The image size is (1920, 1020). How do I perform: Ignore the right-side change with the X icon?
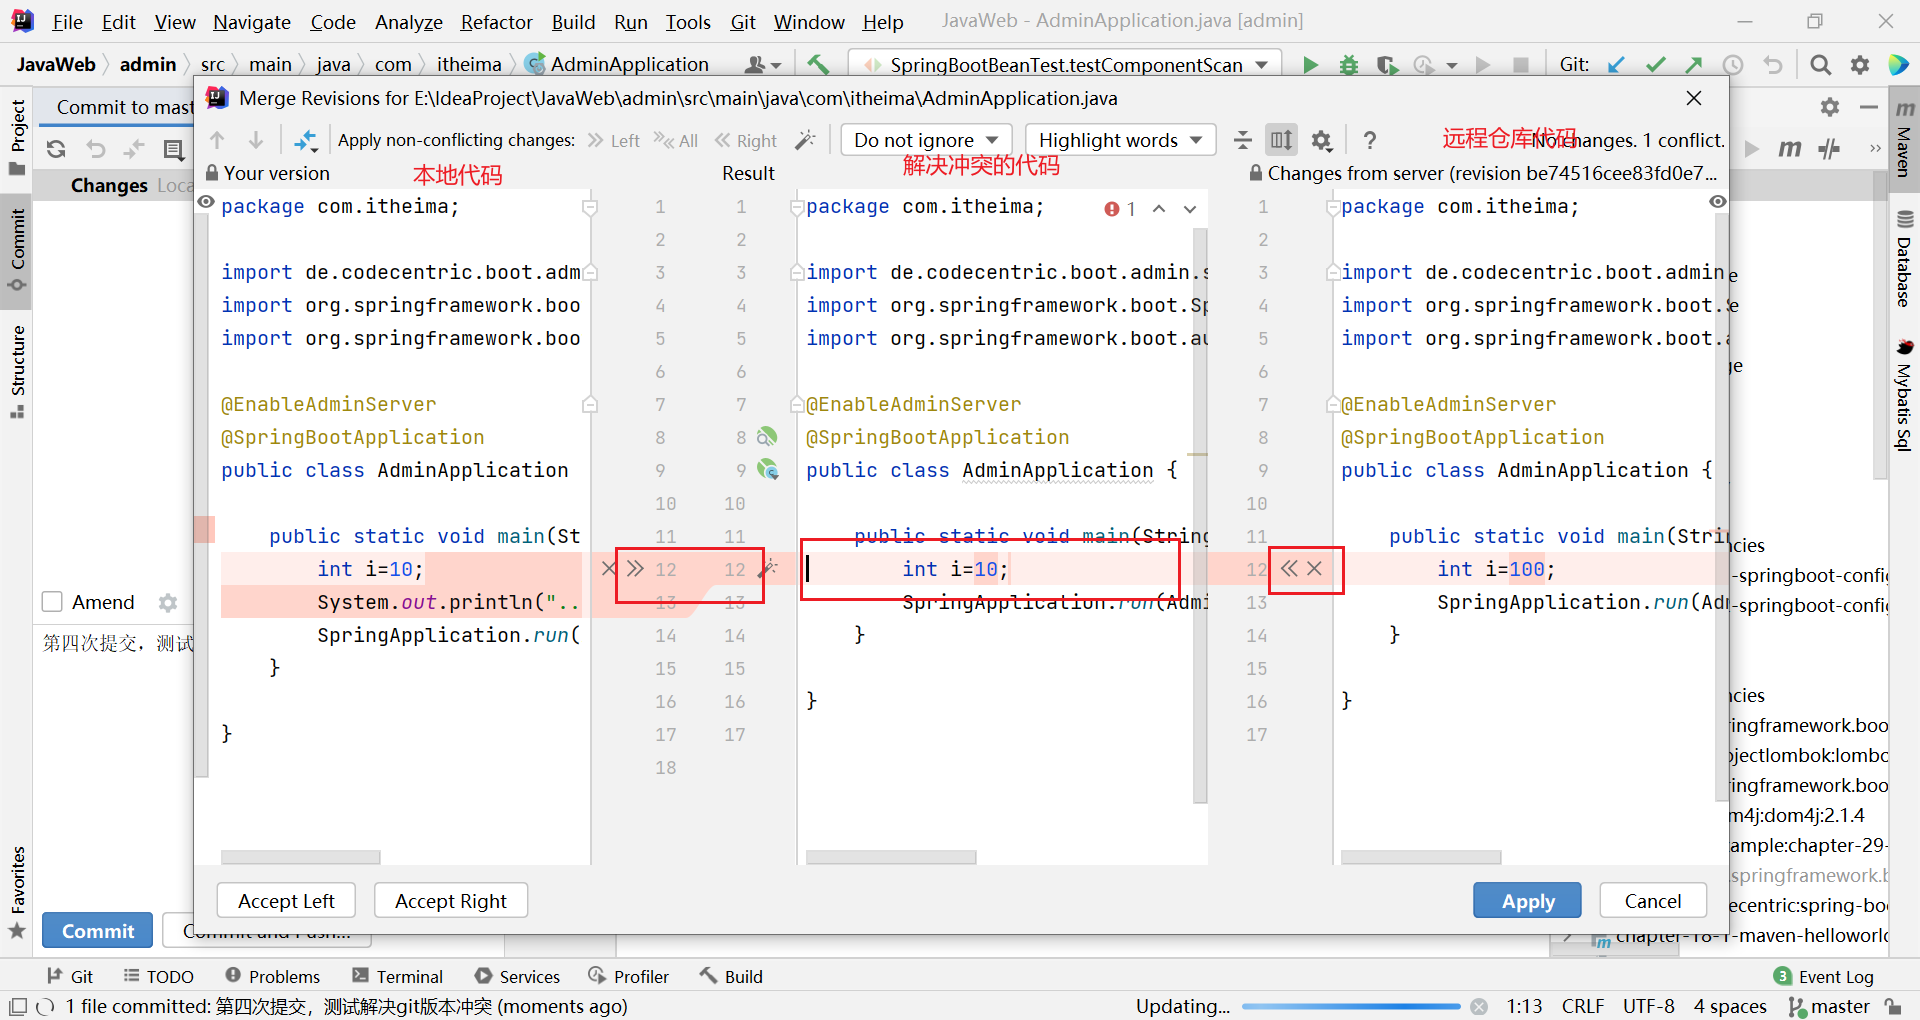coord(1315,569)
